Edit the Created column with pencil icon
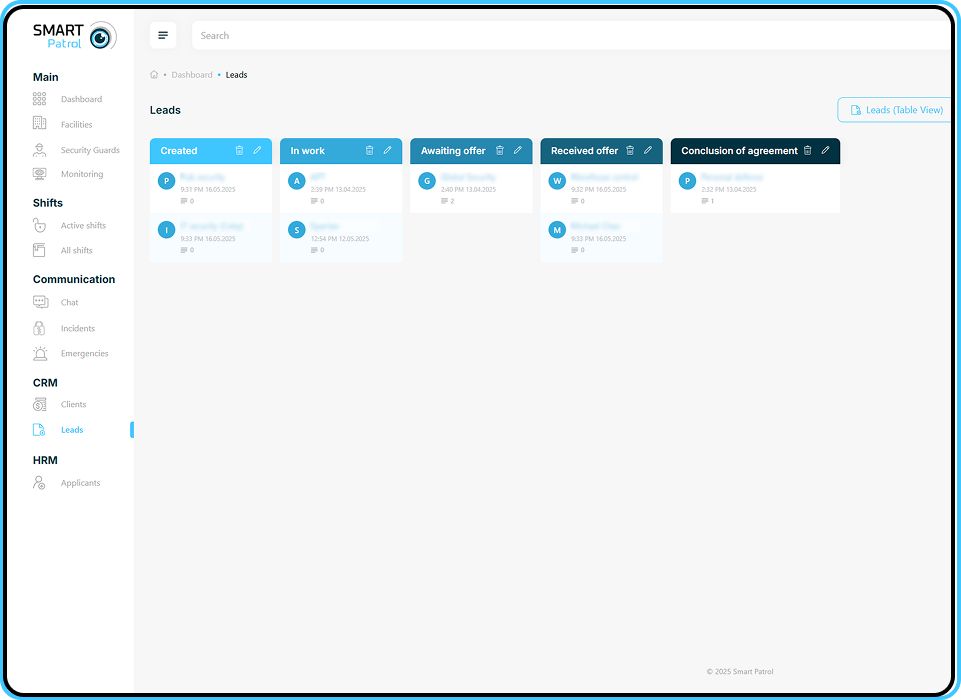This screenshot has width=961, height=700. (x=257, y=151)
